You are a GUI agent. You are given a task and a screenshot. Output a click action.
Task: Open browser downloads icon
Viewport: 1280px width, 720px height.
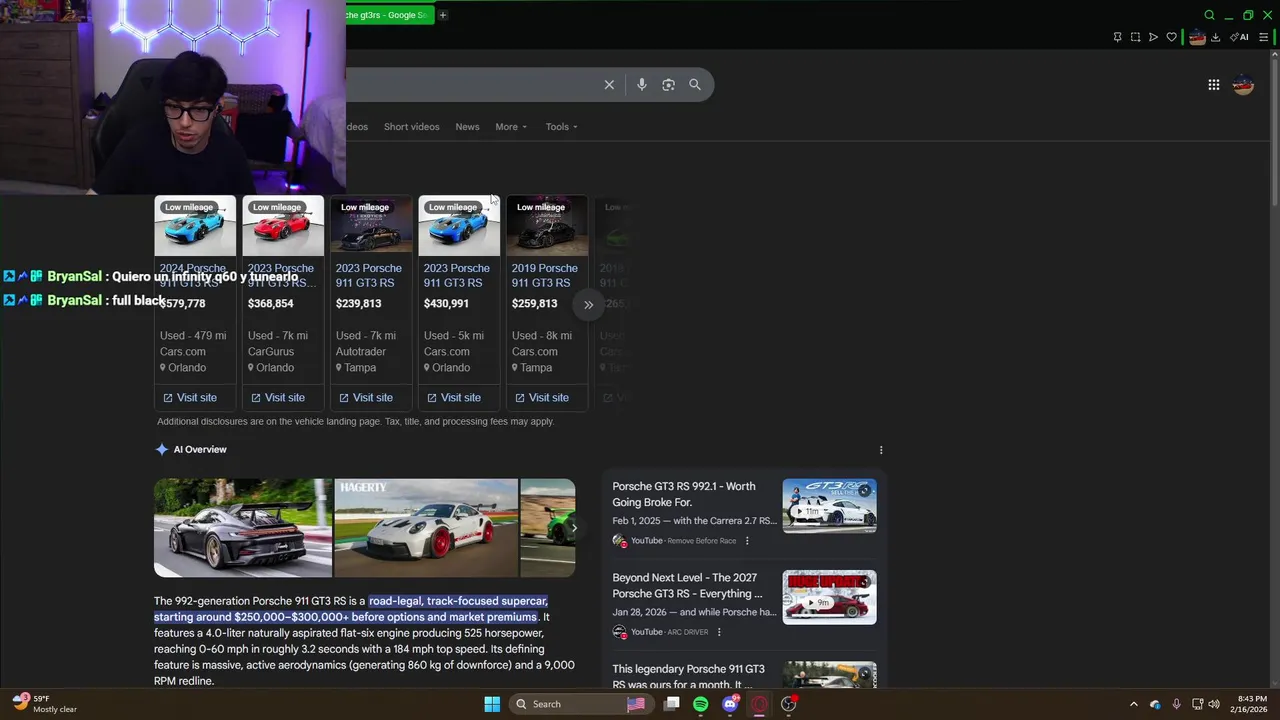pyautogui.click(x=1215, y=37)
